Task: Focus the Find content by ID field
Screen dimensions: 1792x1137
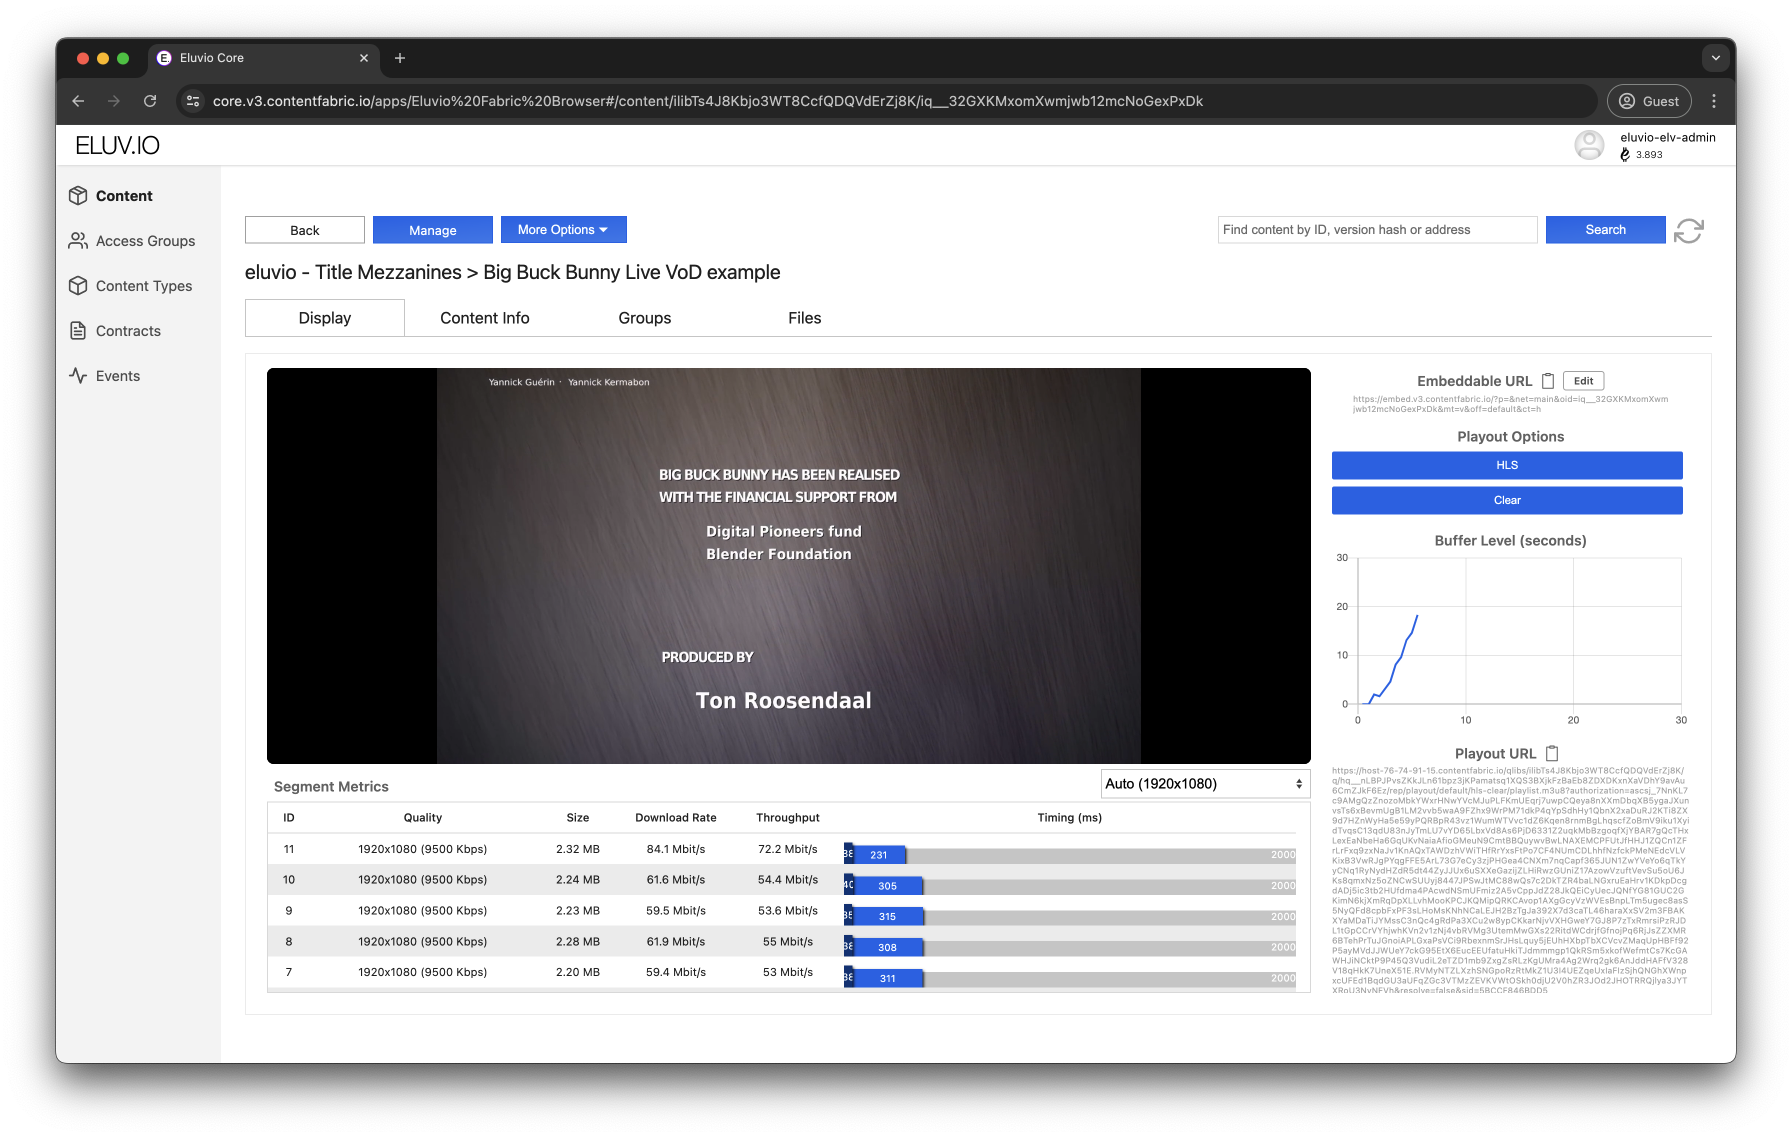Action: point(1378,230)
